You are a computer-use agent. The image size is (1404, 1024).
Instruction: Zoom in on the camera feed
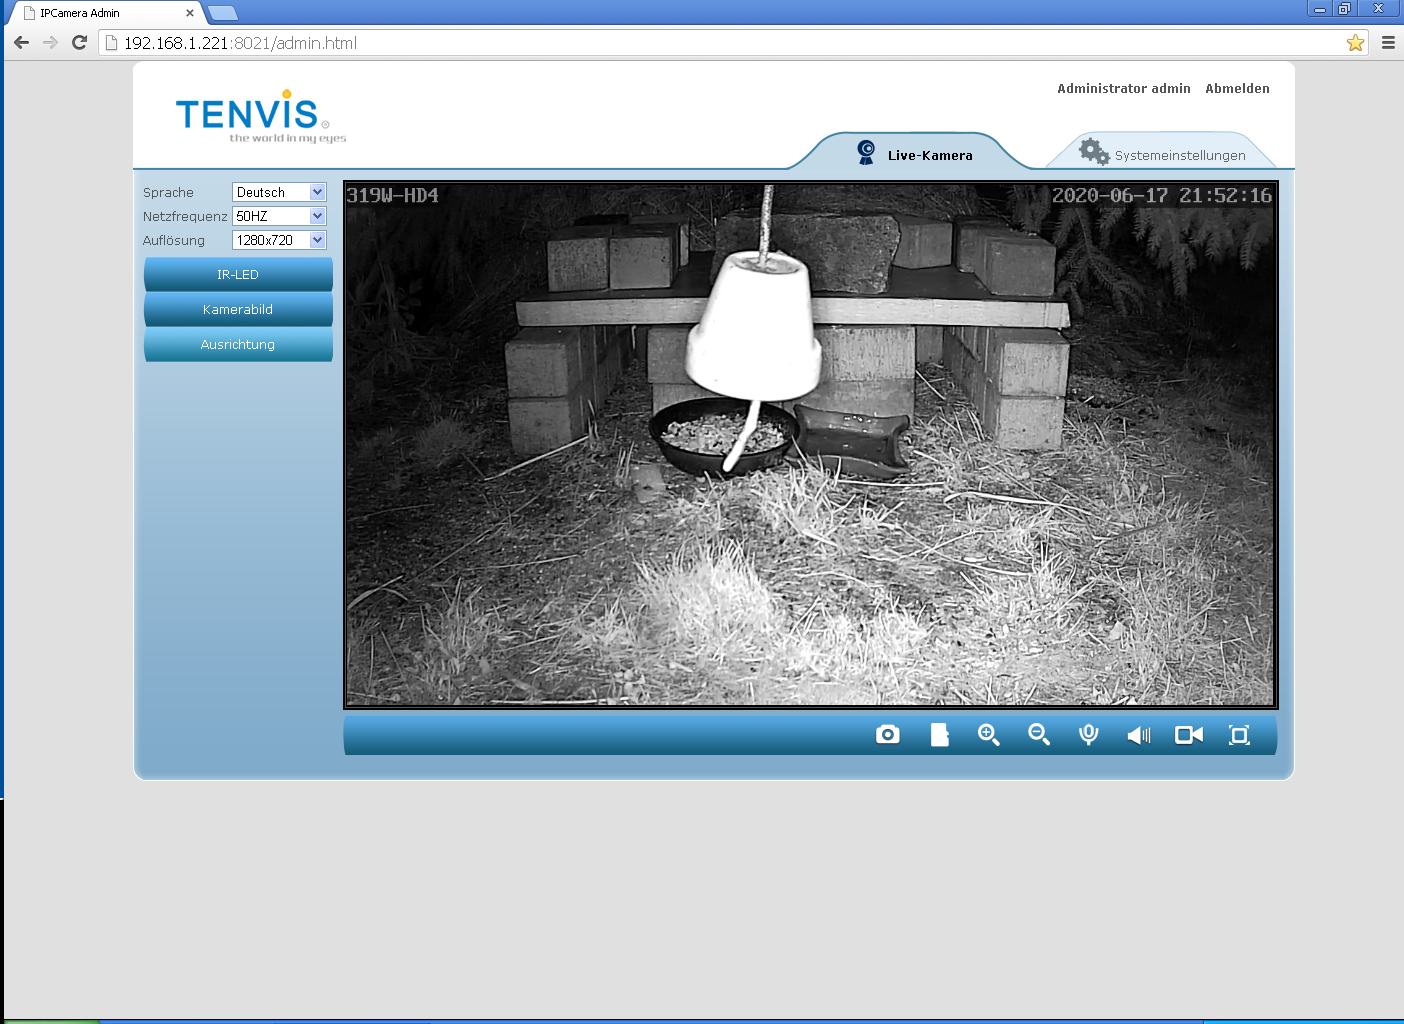(988, 735)
